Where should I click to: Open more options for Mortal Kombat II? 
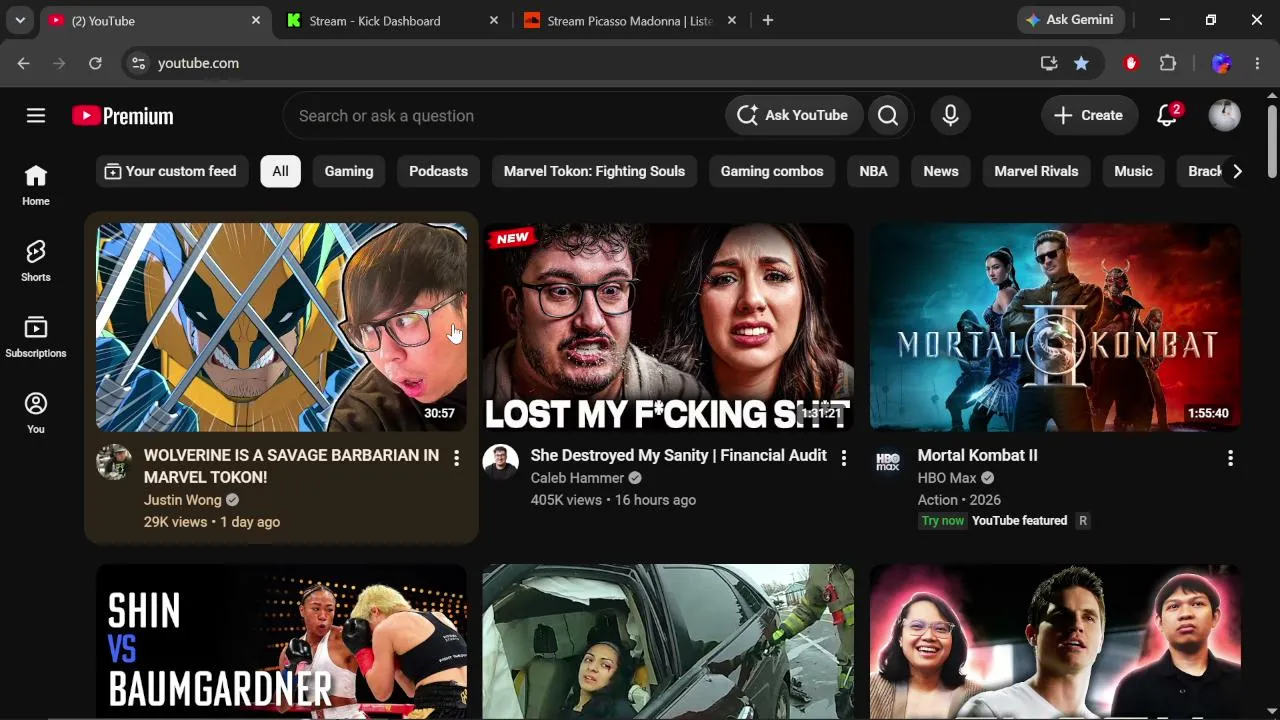[x=1230, y=458]
